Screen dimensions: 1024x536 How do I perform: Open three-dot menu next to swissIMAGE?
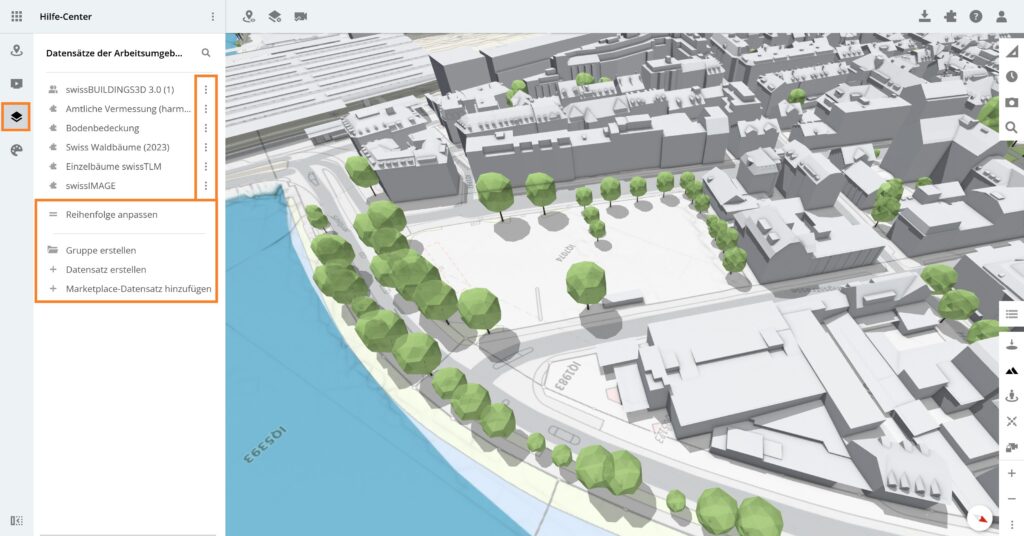(x=205, y=186)
